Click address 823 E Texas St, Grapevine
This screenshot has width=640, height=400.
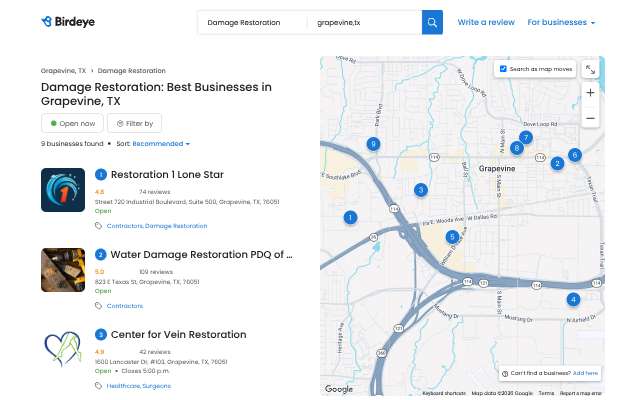coord(147,282)
